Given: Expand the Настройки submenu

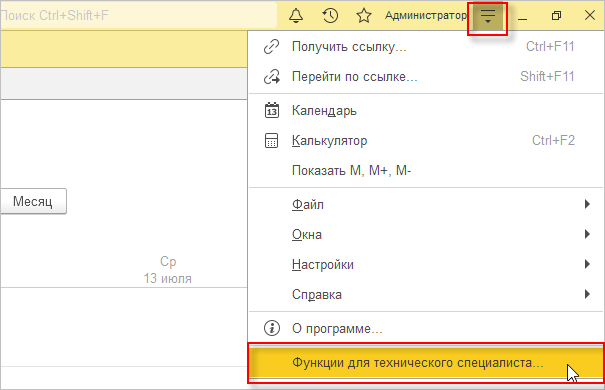Looking at the screenshot, I should tap(426, 264).
